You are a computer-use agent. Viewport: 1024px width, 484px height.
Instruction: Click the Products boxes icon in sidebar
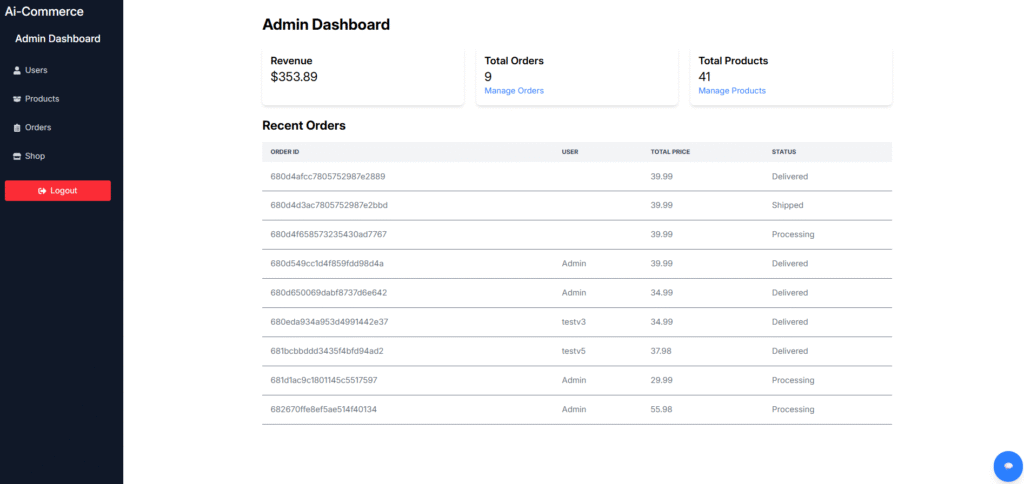pyautogui.click(x=17, y=99)
